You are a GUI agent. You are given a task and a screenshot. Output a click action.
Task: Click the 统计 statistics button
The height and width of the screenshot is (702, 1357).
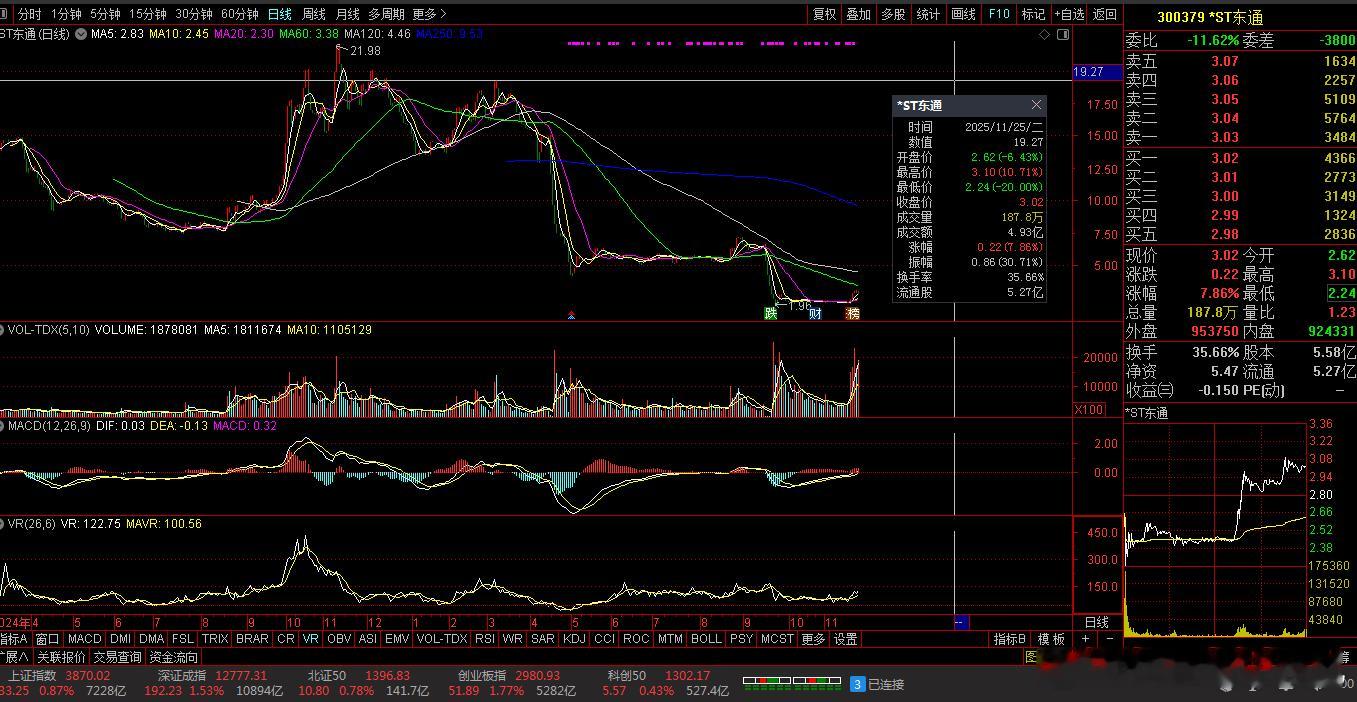928,14
